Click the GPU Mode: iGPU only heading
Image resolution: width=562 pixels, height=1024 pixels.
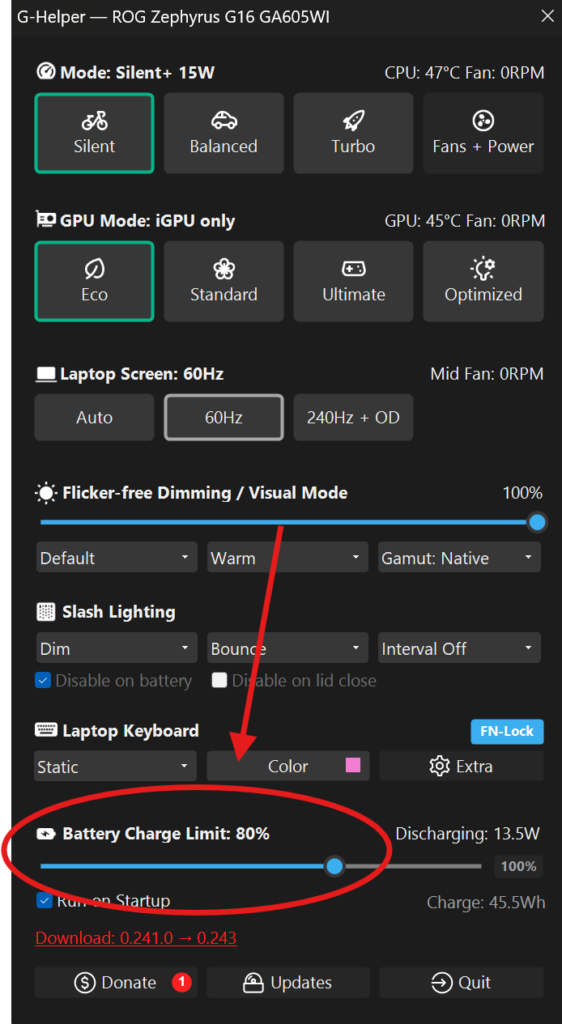coord(148,221)
